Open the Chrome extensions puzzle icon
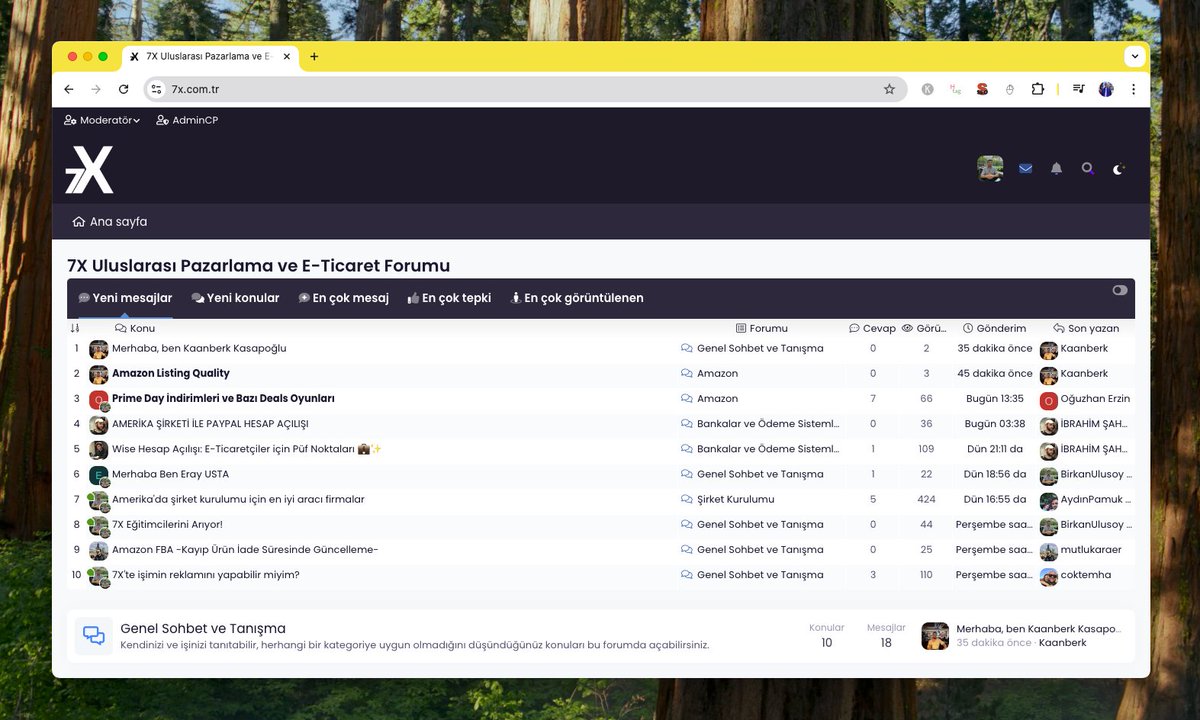The width and height of the screenshot is (1200, 720). tap(1037, 89)
